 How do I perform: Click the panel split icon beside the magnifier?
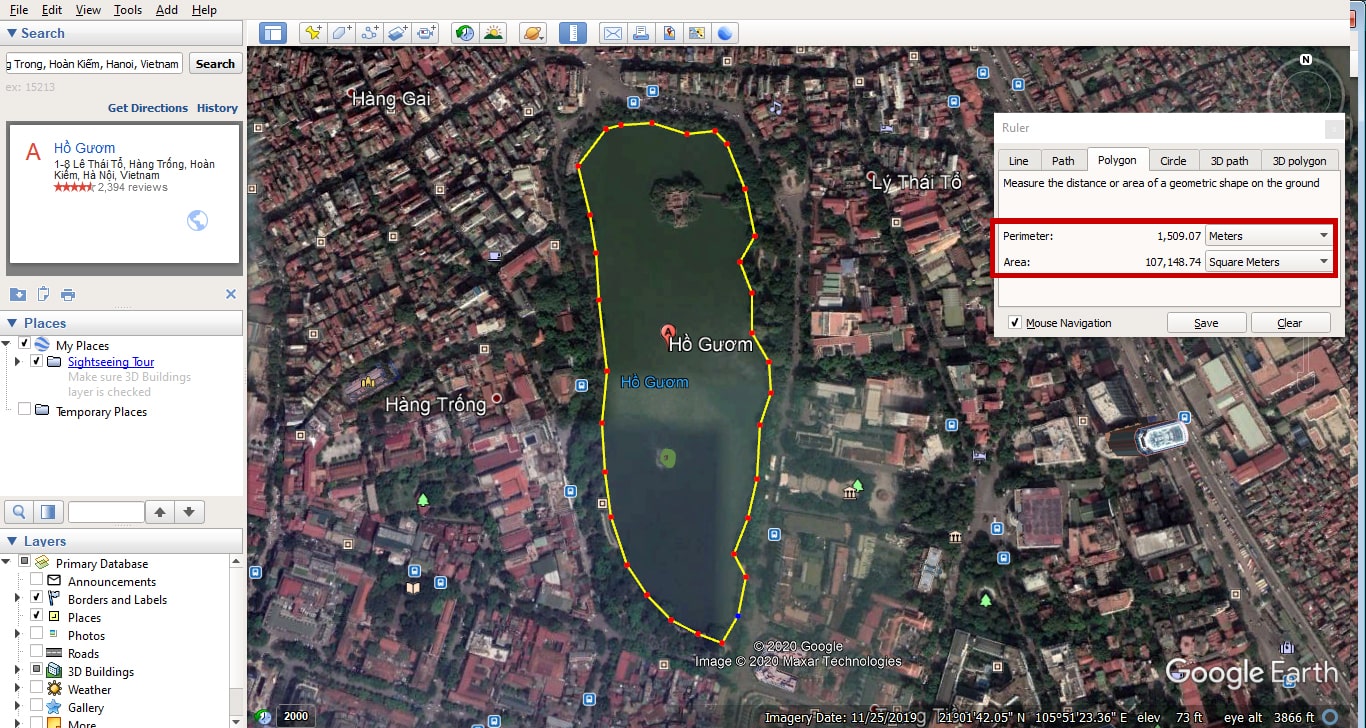coord(48,512)
